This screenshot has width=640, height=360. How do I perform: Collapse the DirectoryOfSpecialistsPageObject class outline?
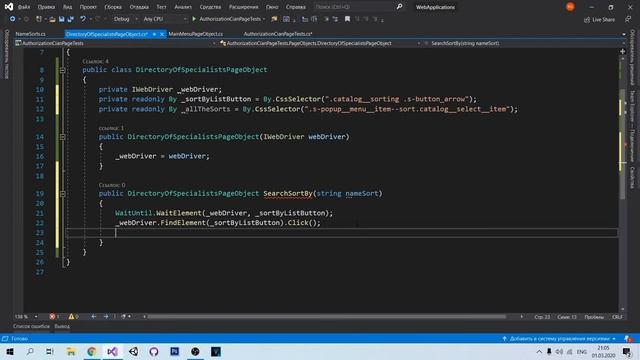(x=62, y=70)
